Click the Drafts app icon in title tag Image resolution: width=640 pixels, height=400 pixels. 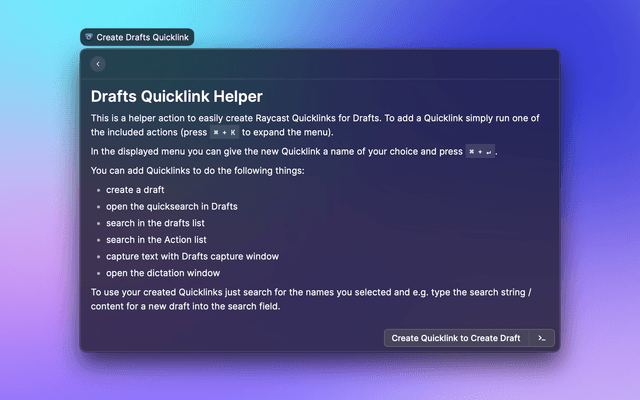pos(89,37)
